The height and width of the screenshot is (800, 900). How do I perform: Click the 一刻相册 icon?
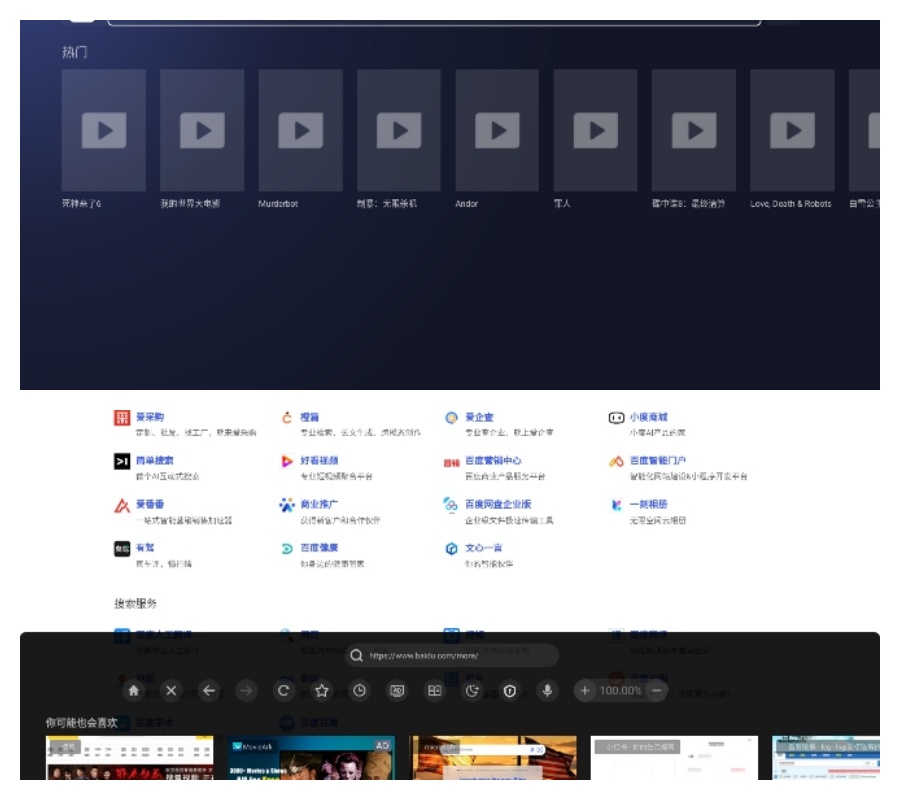pyautogui.click(x=616, y=505)
